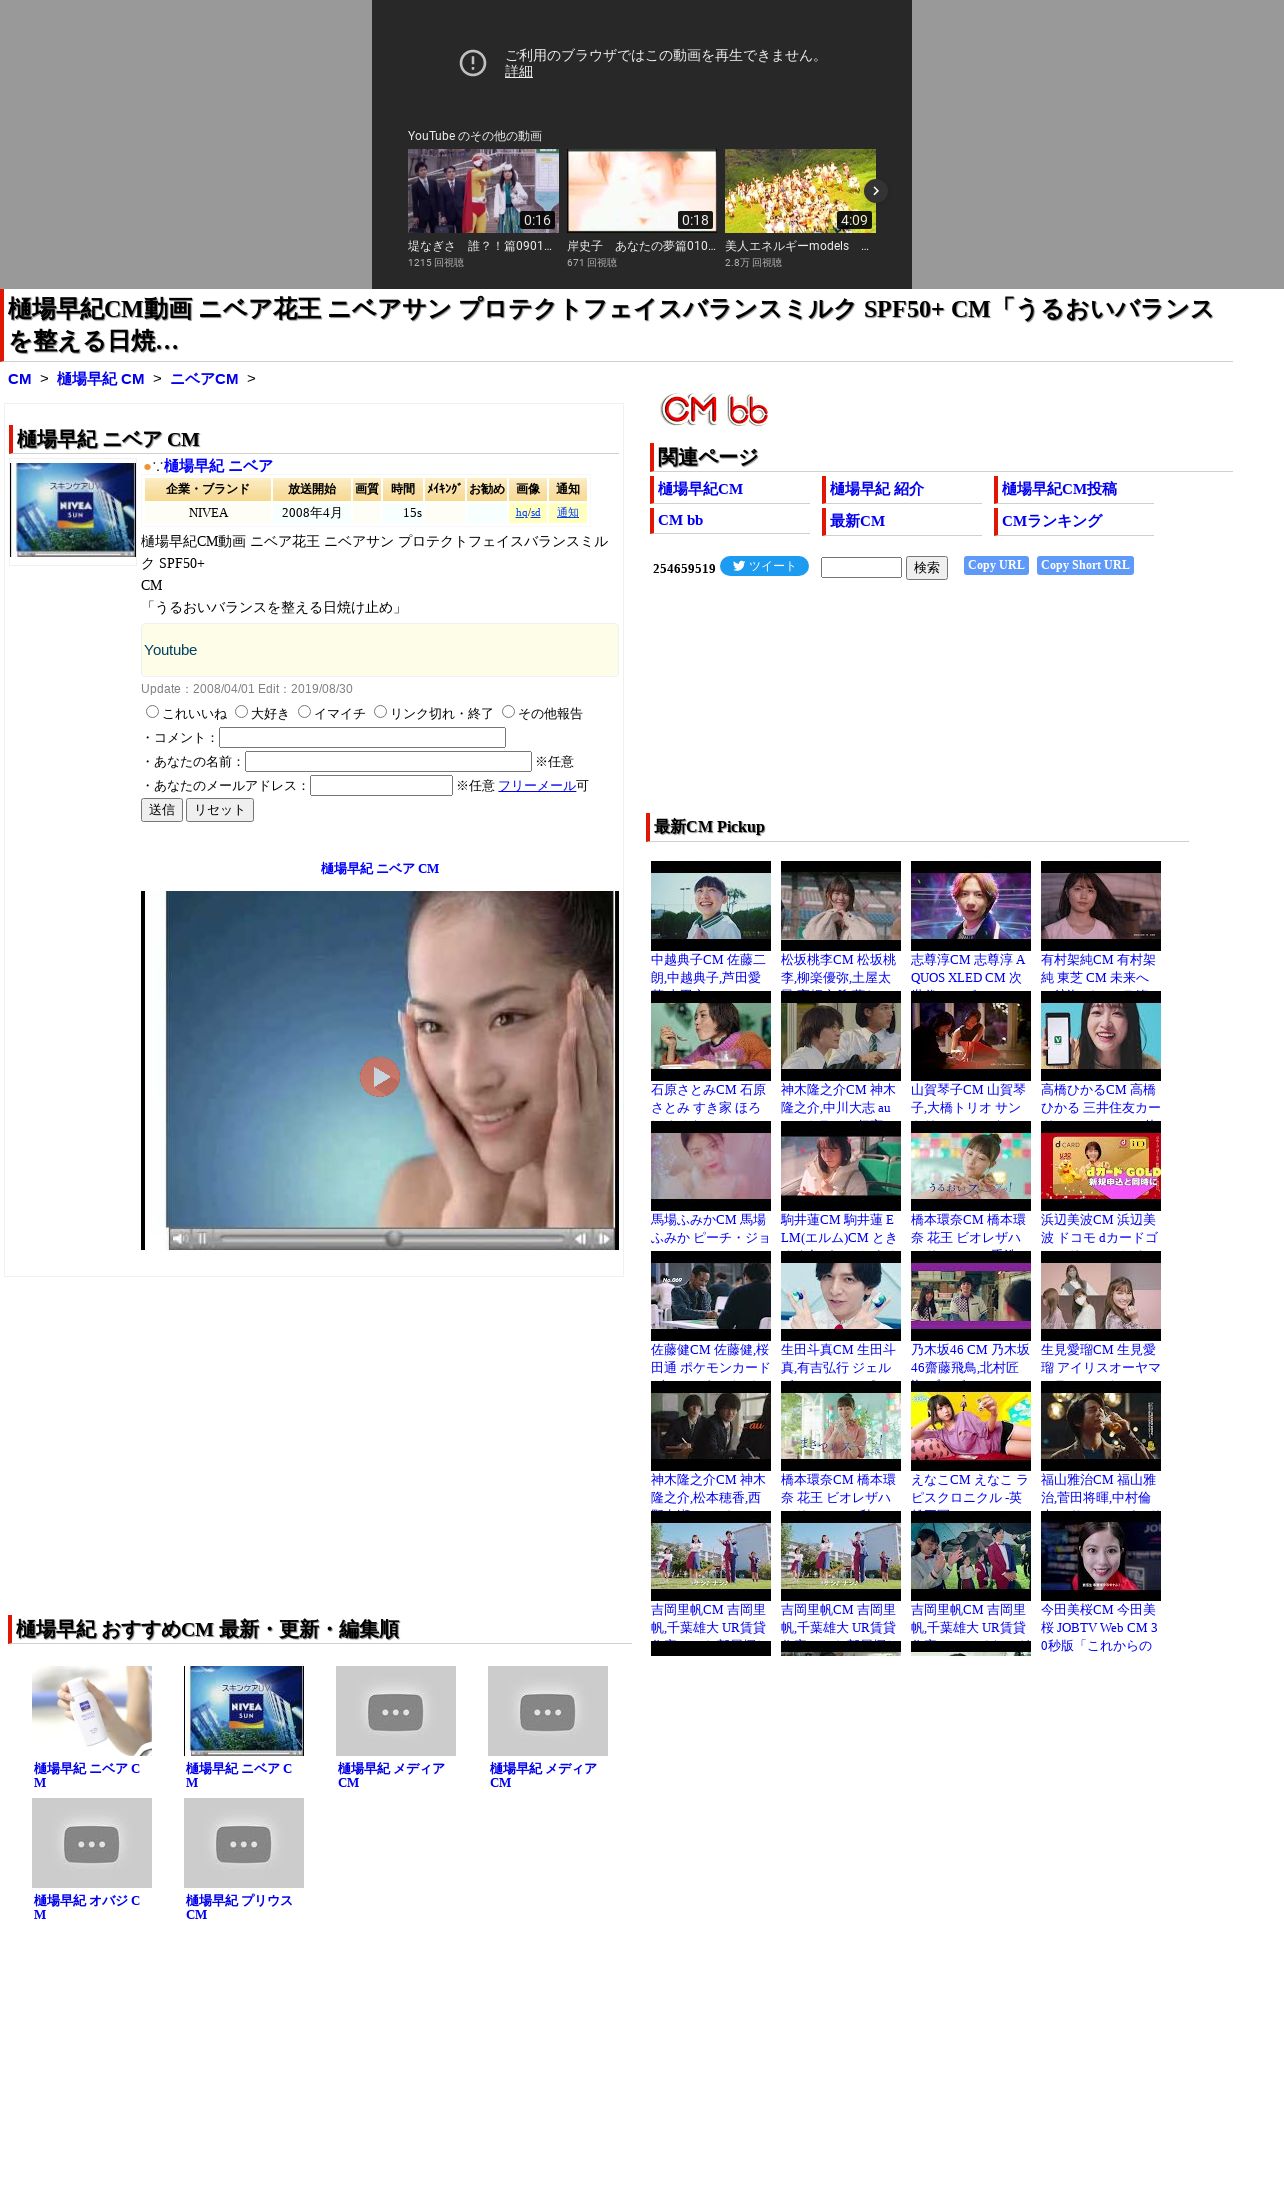Open the 中越典子CM pickup thumbnail
This screenshot has width=1284, height=2212.
pyautogui.click(x=711, y=906)
